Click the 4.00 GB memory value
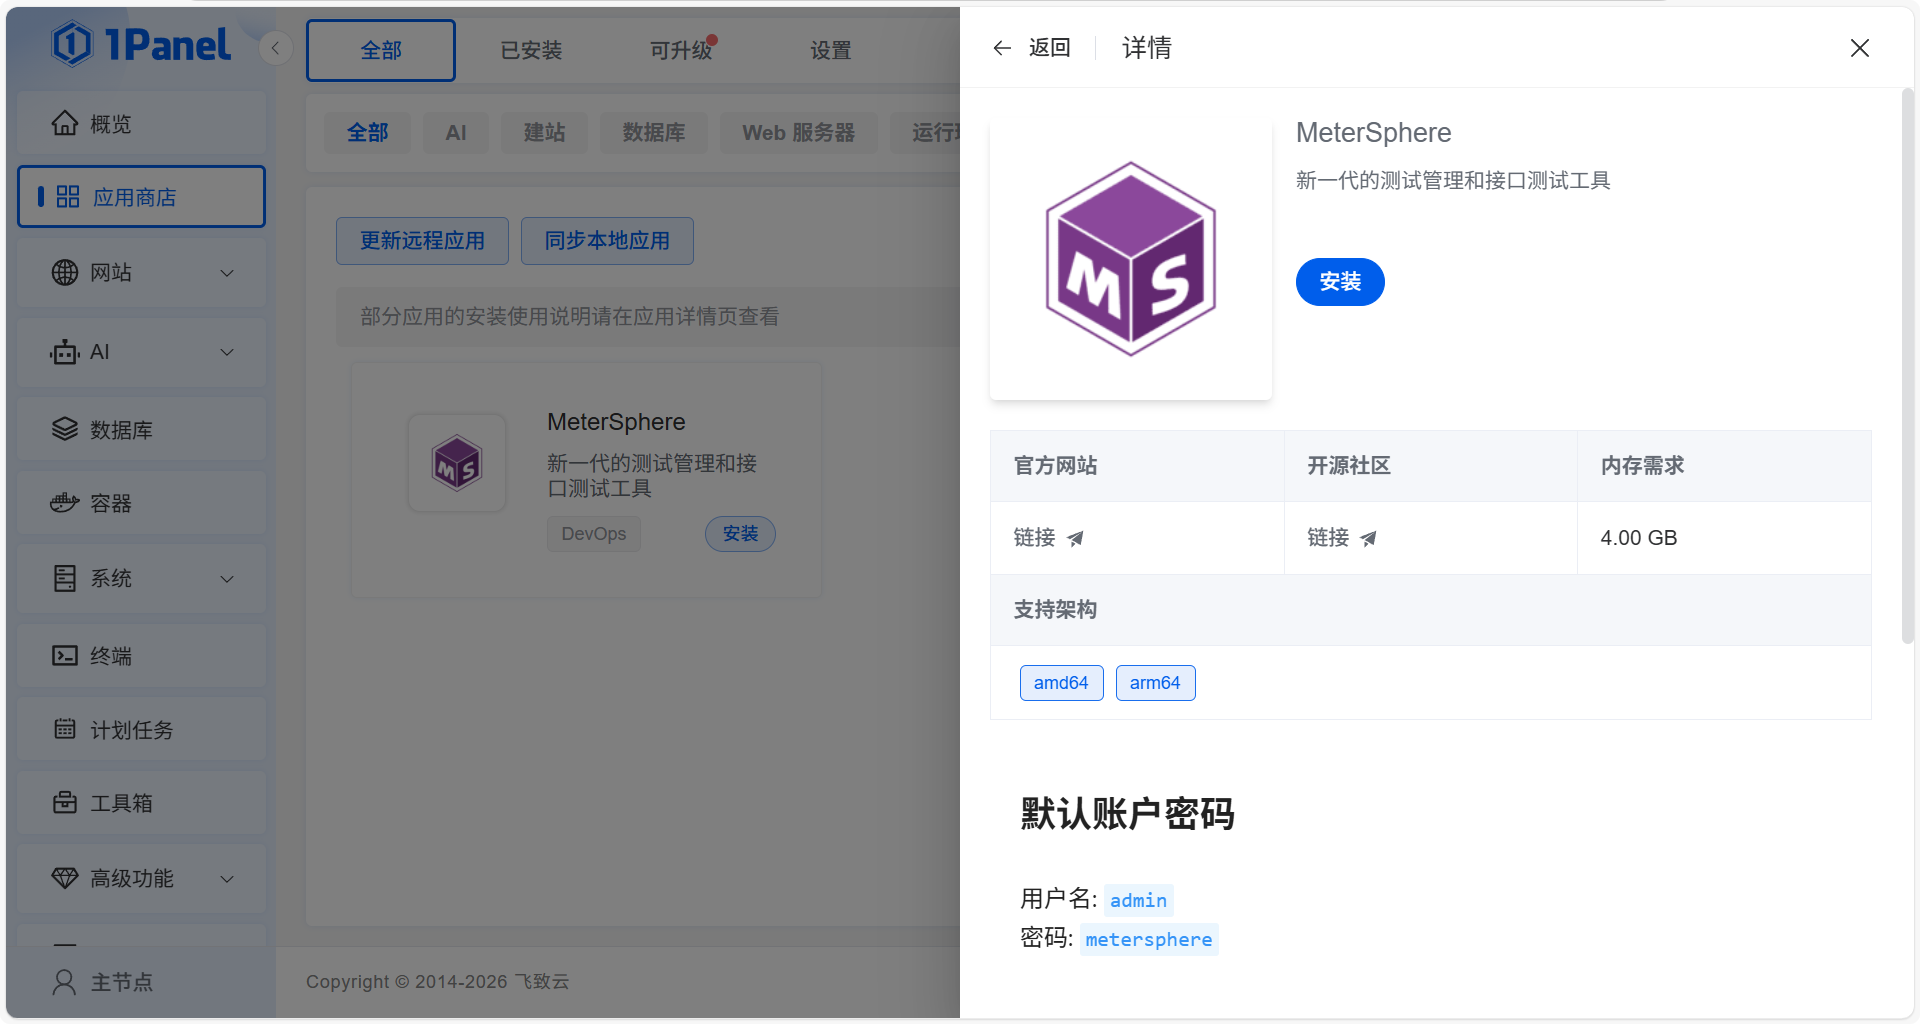Viewport: 1920px width, 1024px height. point(1639,538)
